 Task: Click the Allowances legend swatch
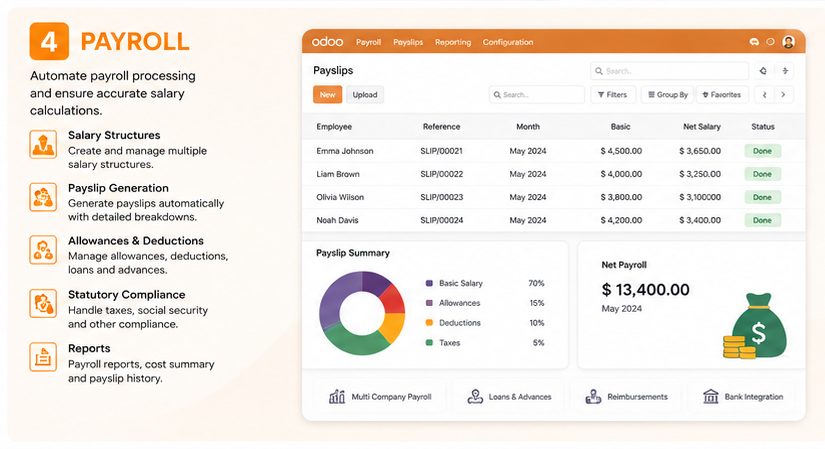coord(429,303)
